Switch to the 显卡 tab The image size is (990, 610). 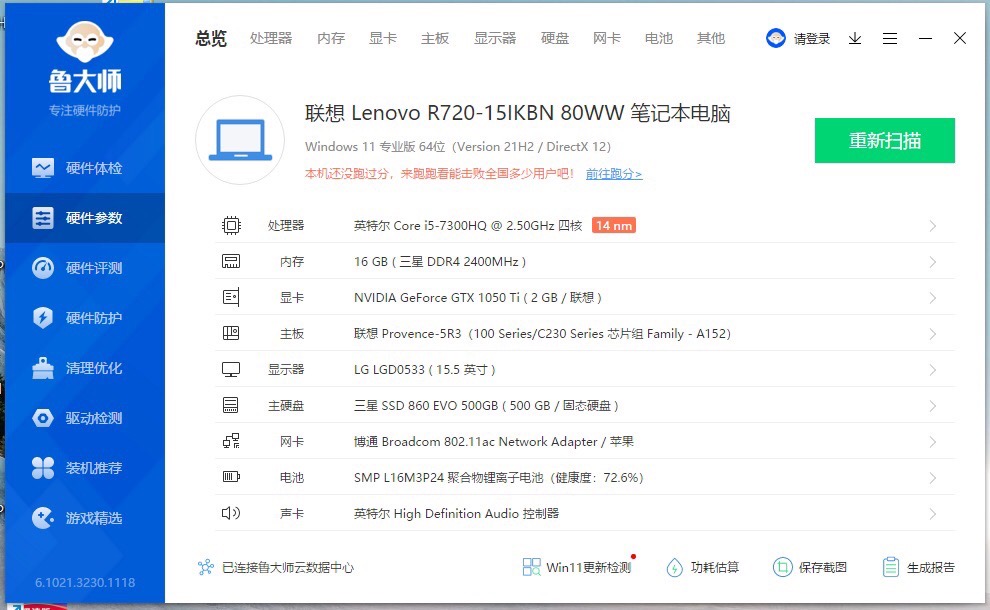point(383,39)
